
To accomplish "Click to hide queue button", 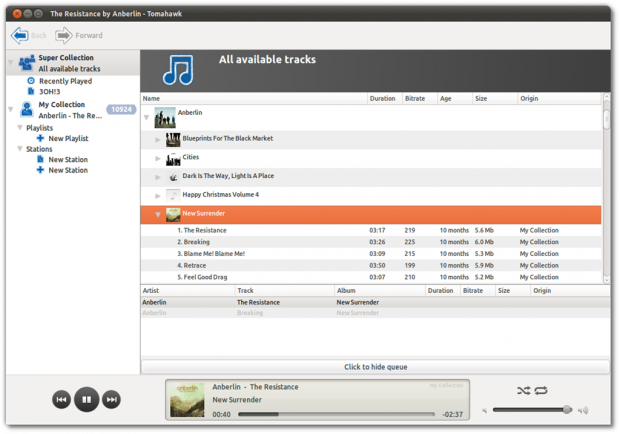I will [x=375, y=367].
